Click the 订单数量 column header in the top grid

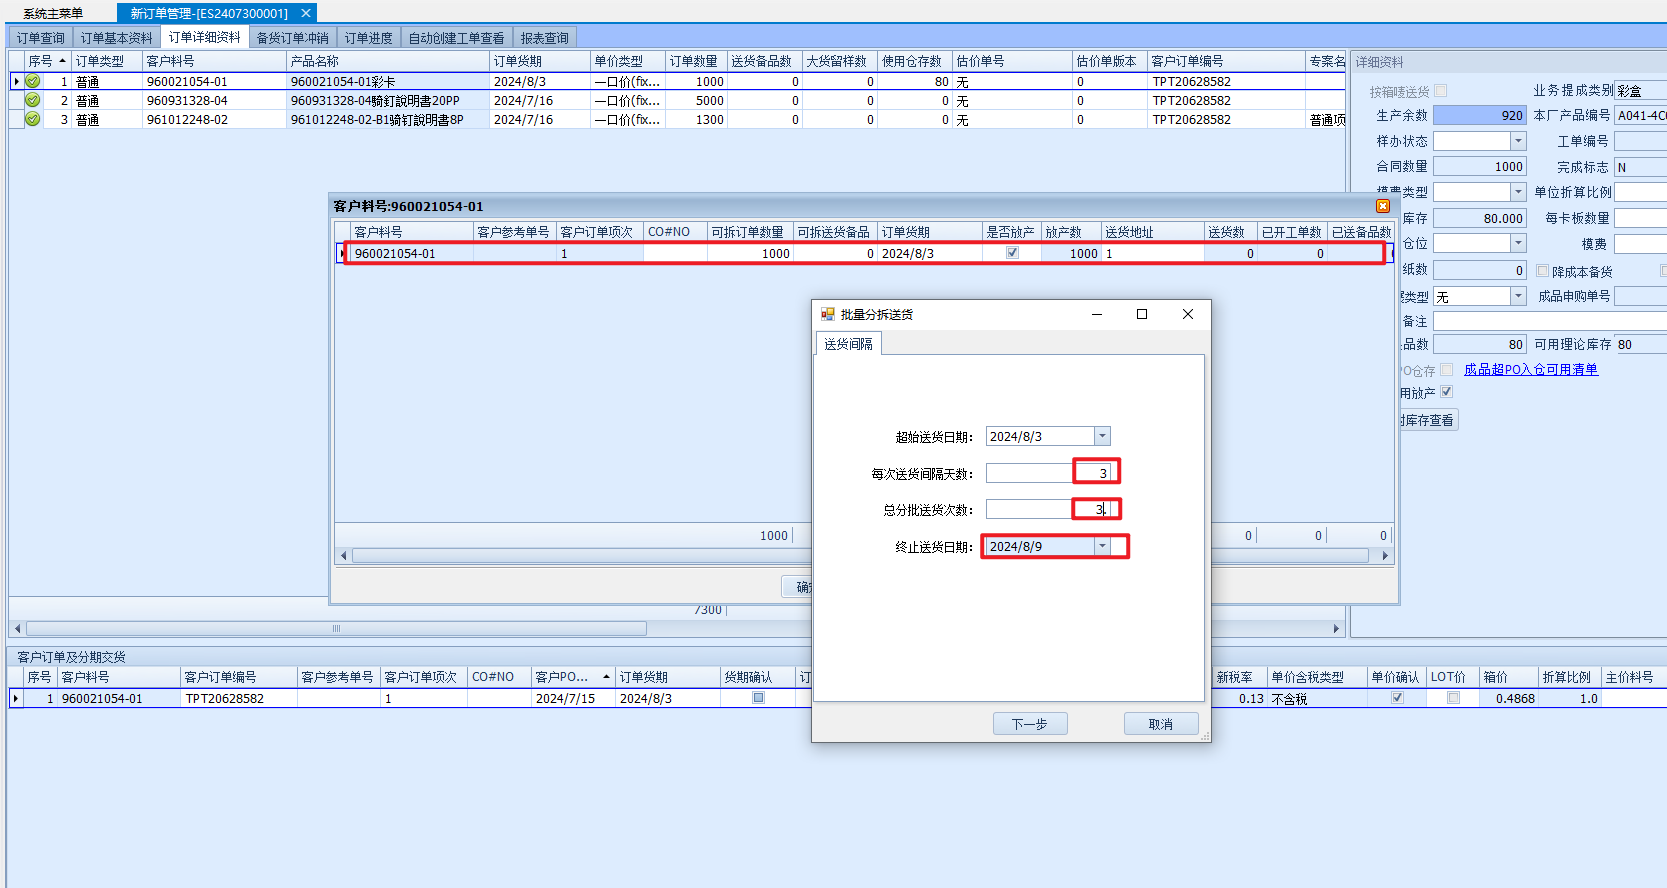pos(694,61)
